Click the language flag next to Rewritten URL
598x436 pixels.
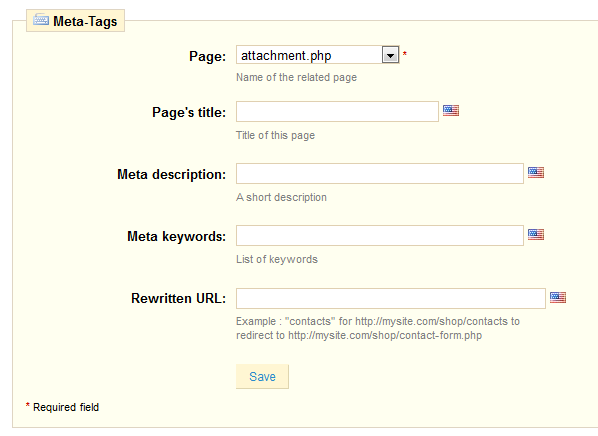pos(558,298)
